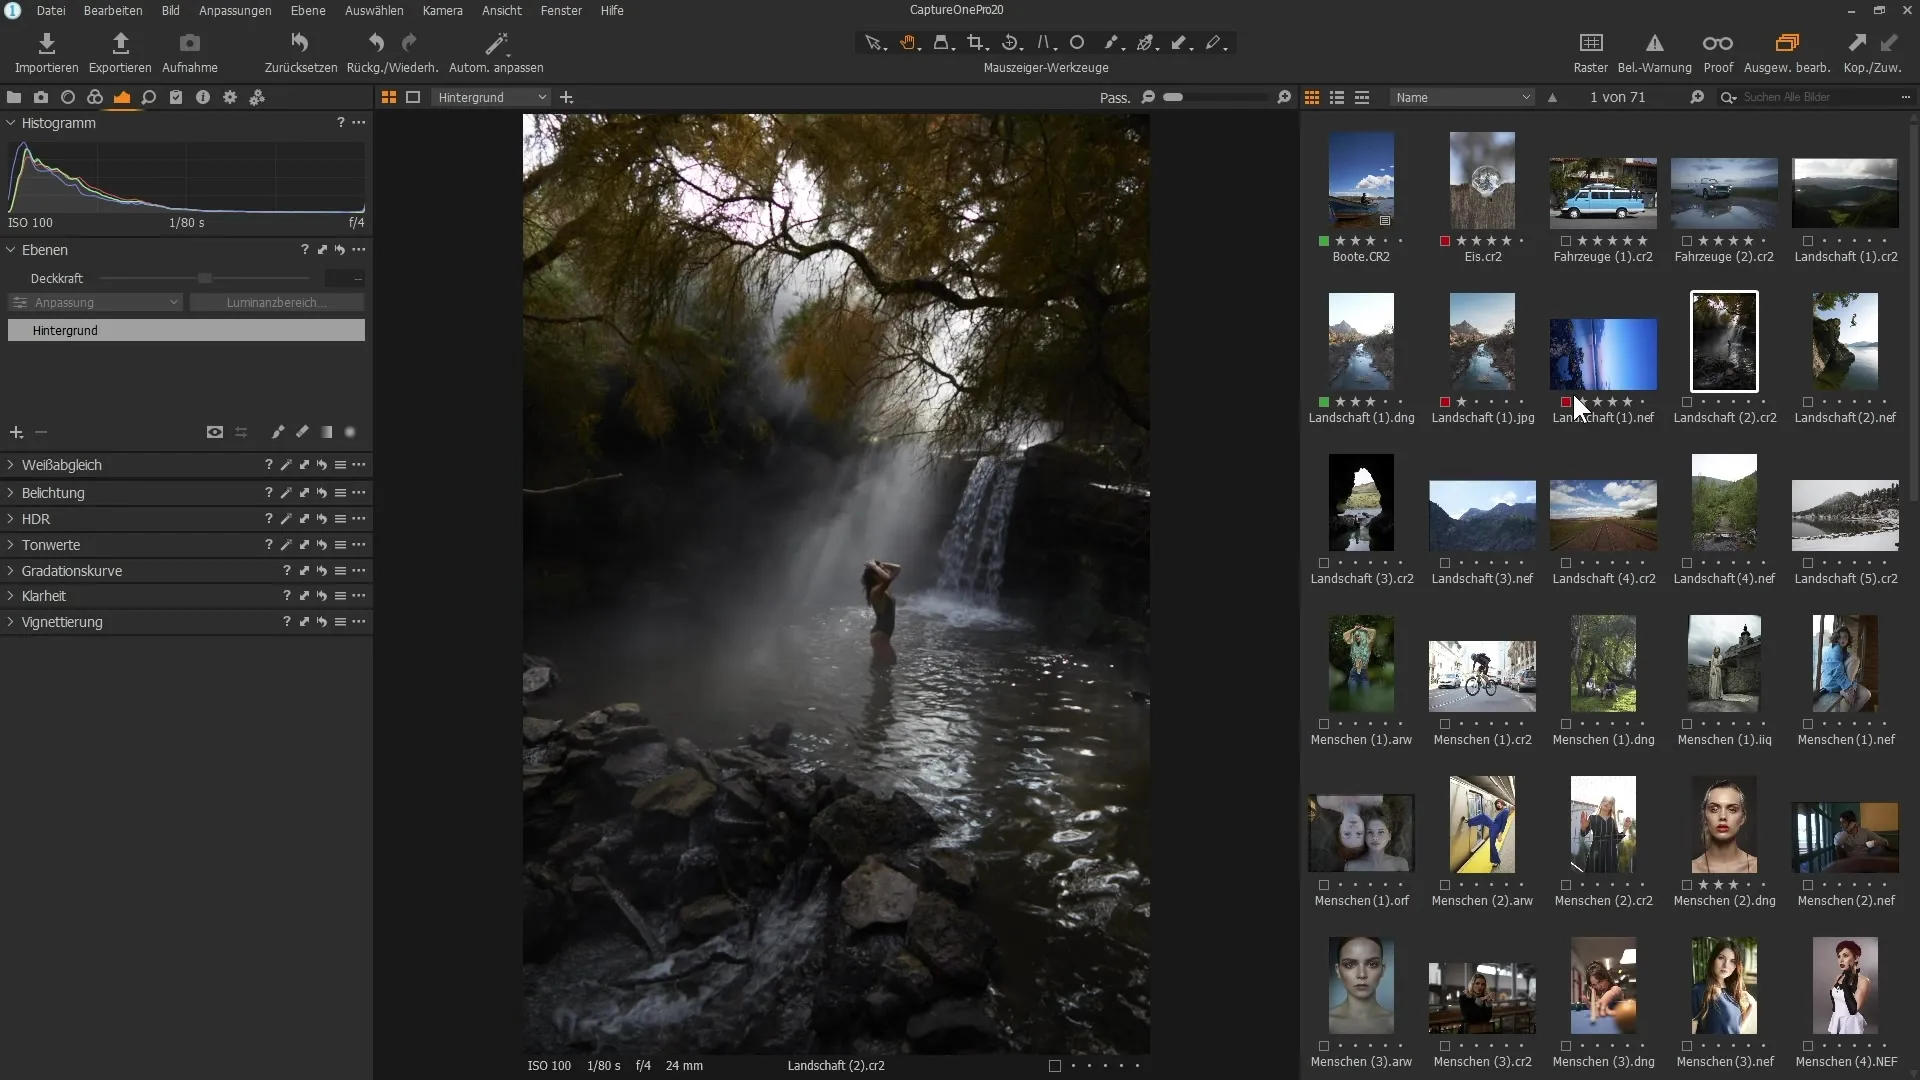Select the crop tool in cursor tools
Image resolution: width=1920 pixels, height=1080 pixels.
tap(977, 43)
